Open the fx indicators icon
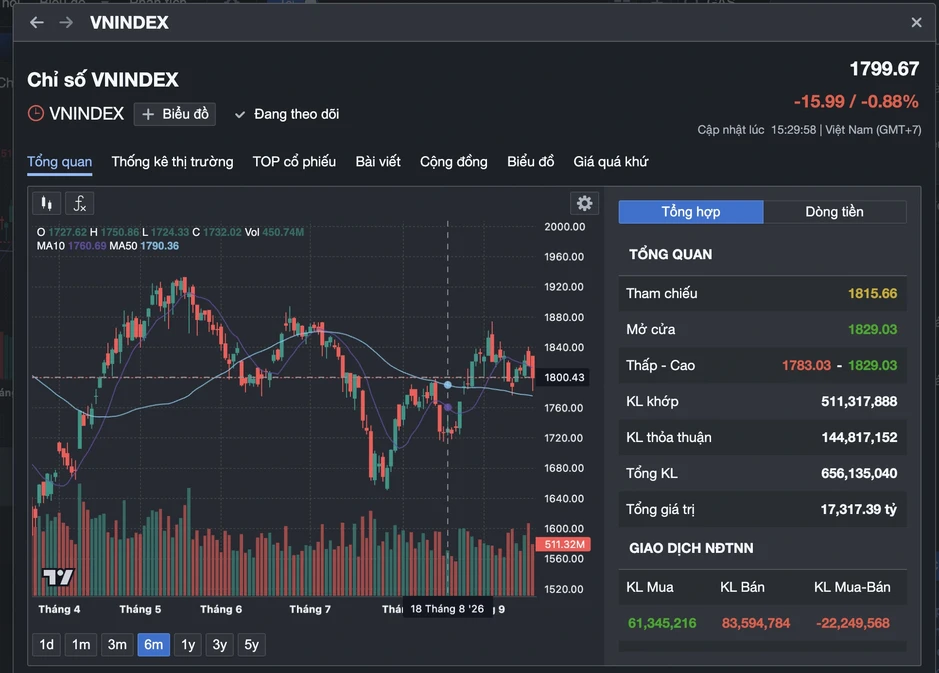939x673 pixels. click(80, 204)
